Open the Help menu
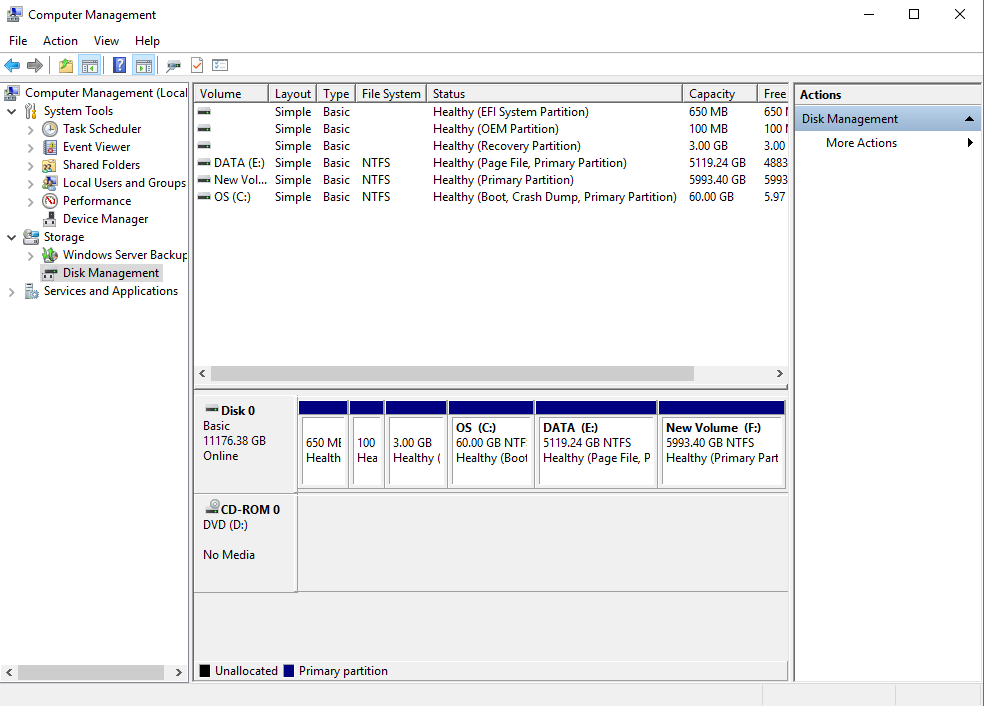The height and width of the screenshot is (706, 984). coord(147,41)
